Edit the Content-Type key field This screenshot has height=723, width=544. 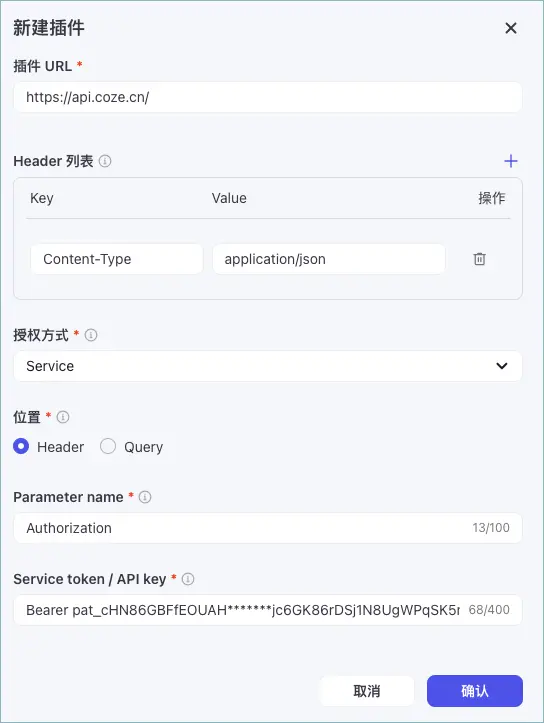(x=117, y=259)
